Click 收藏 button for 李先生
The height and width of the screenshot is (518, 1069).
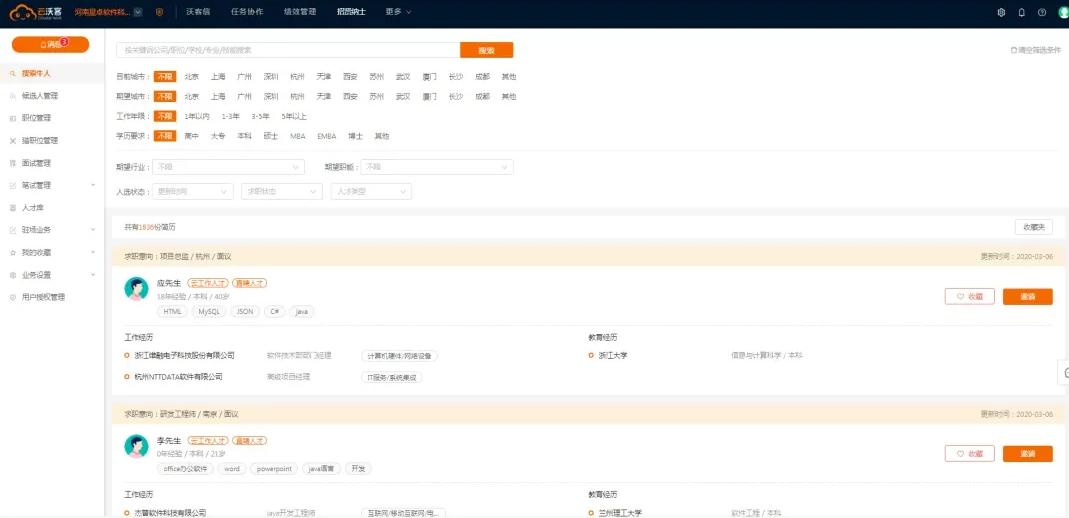[x=969, y=454]
